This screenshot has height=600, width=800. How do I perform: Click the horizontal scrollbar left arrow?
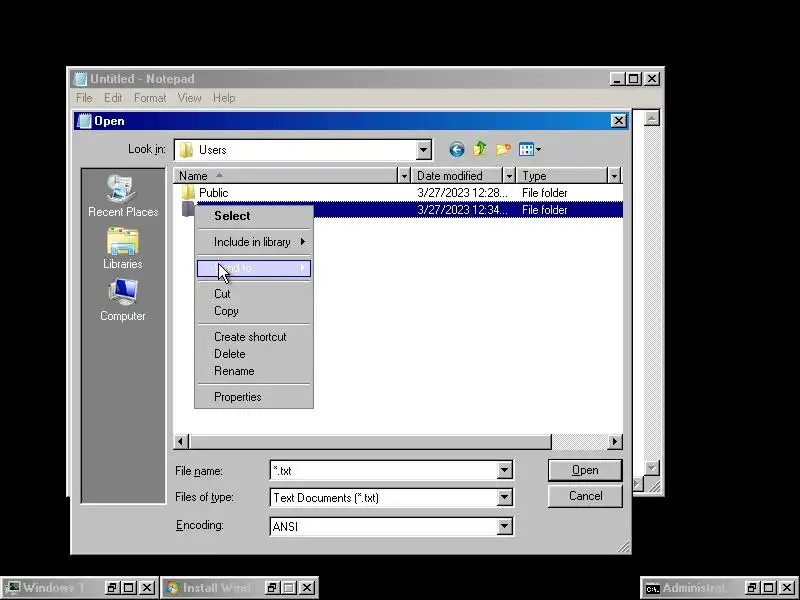coord(181,441)
